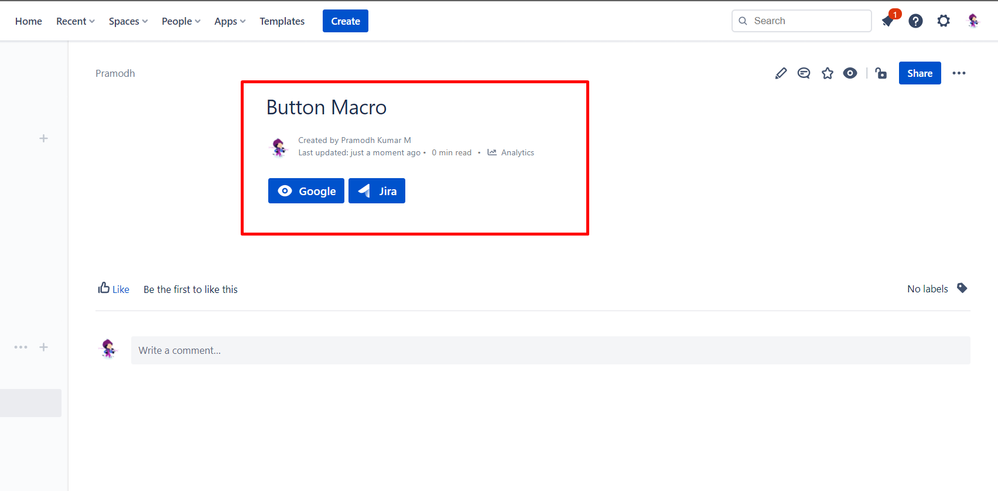Go to Home in navigation bar

[29, 21]
